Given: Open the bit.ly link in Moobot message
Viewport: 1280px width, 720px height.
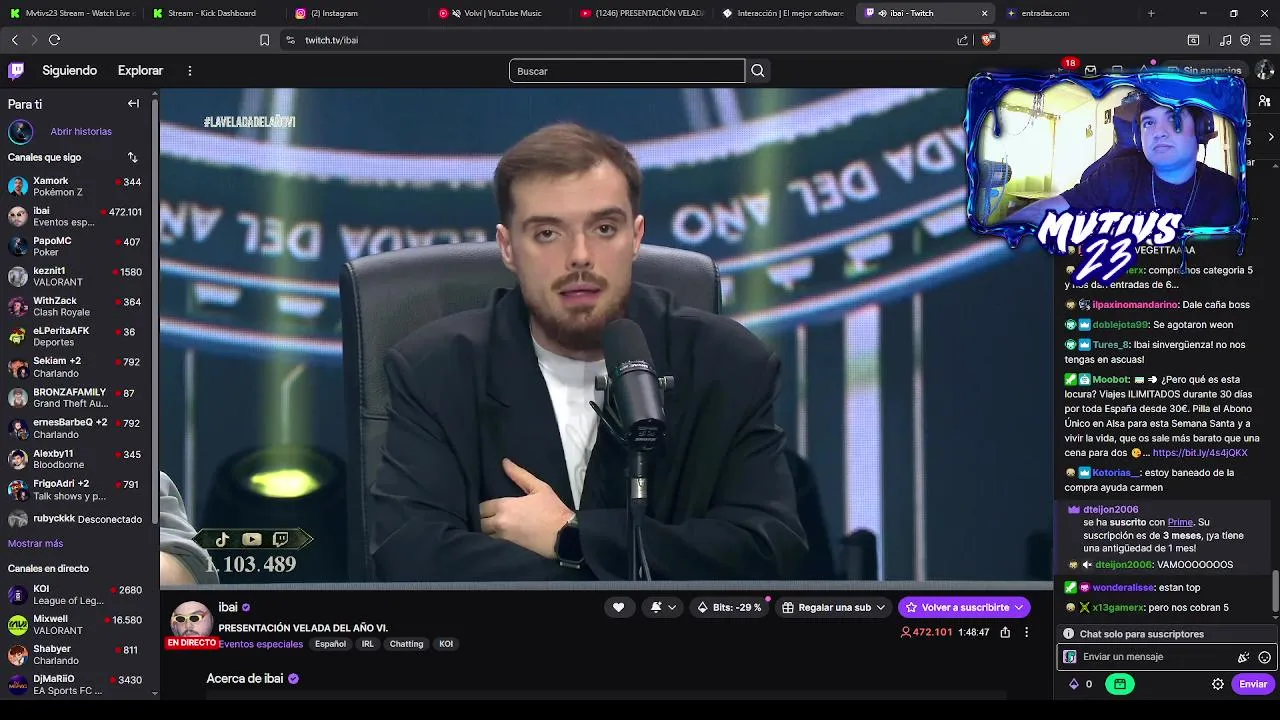Looking at the screenshot, I should click(x=1199, y=453).
